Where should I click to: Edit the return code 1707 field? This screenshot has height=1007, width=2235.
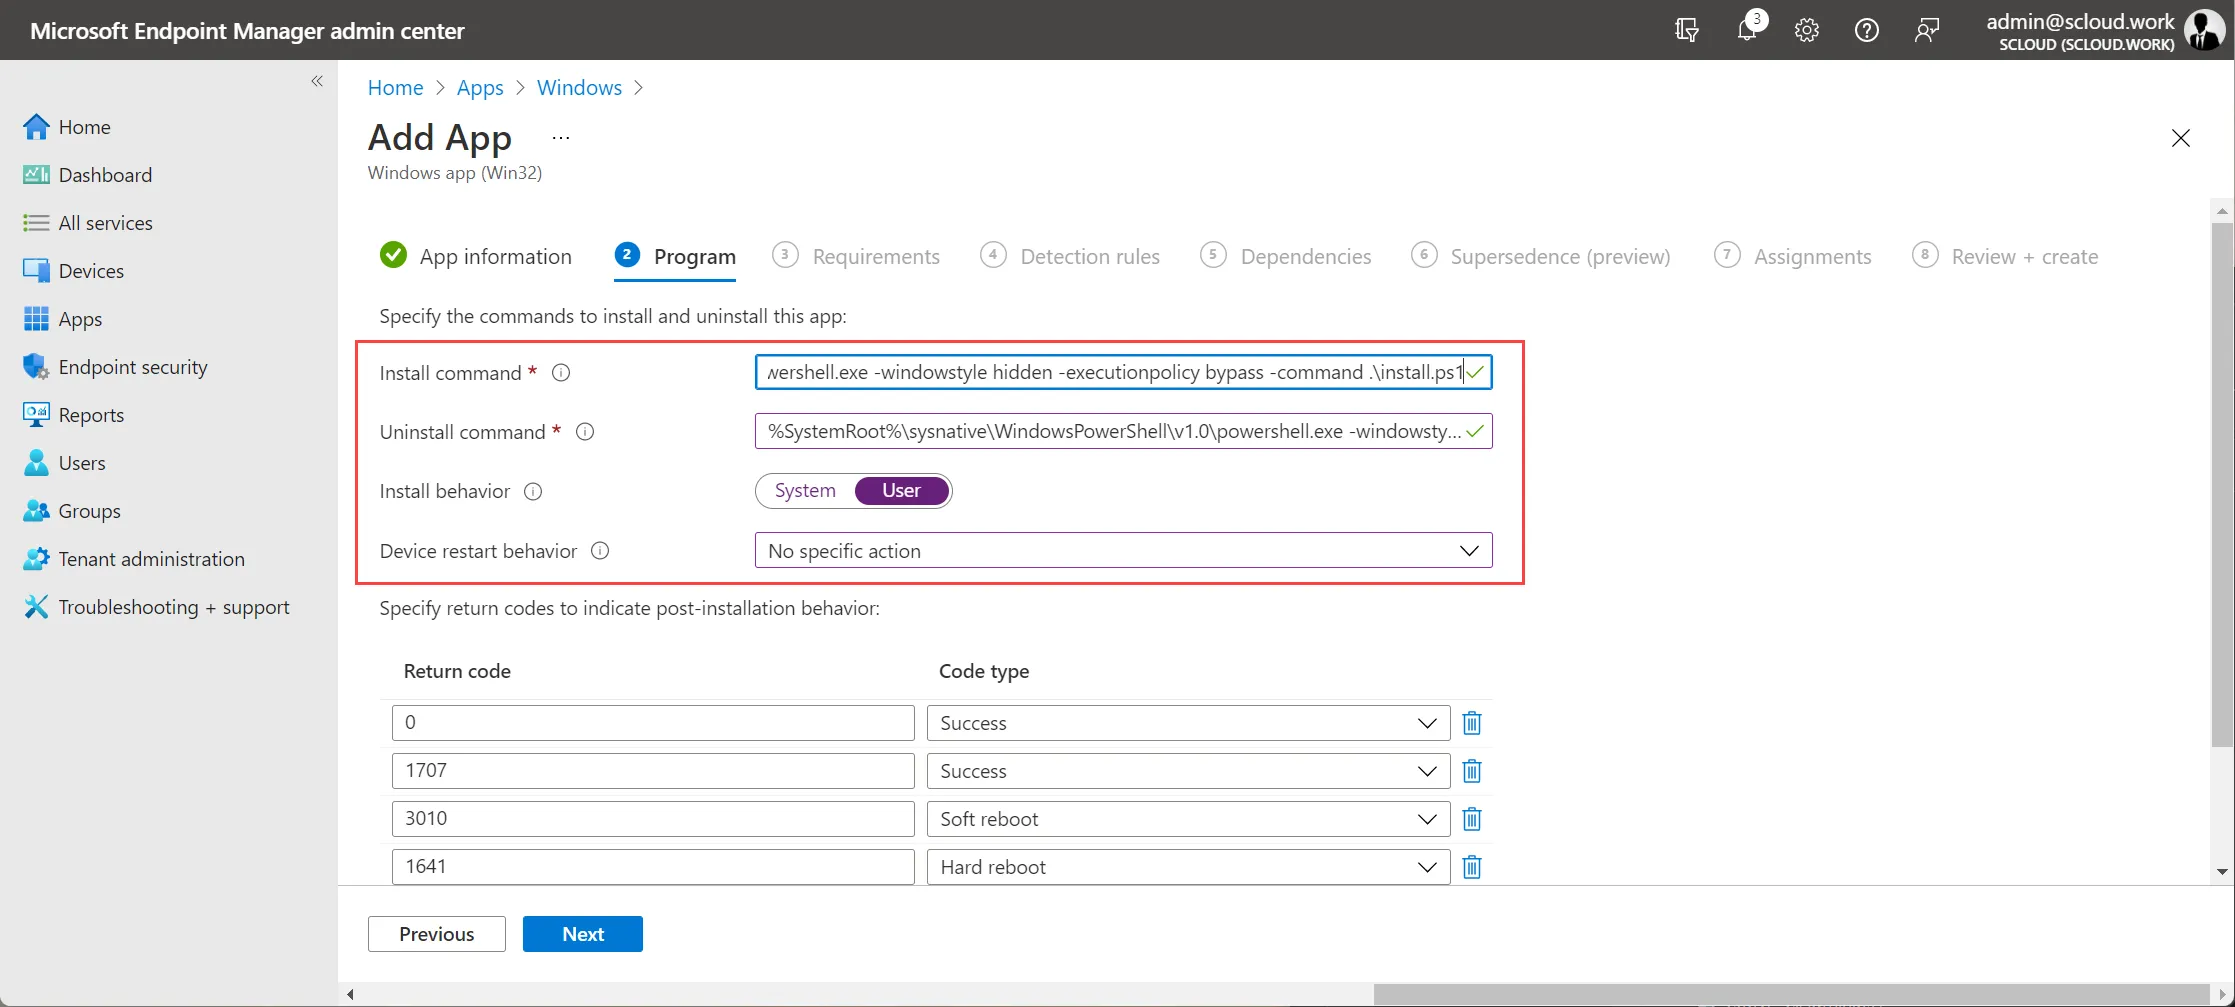653,771
